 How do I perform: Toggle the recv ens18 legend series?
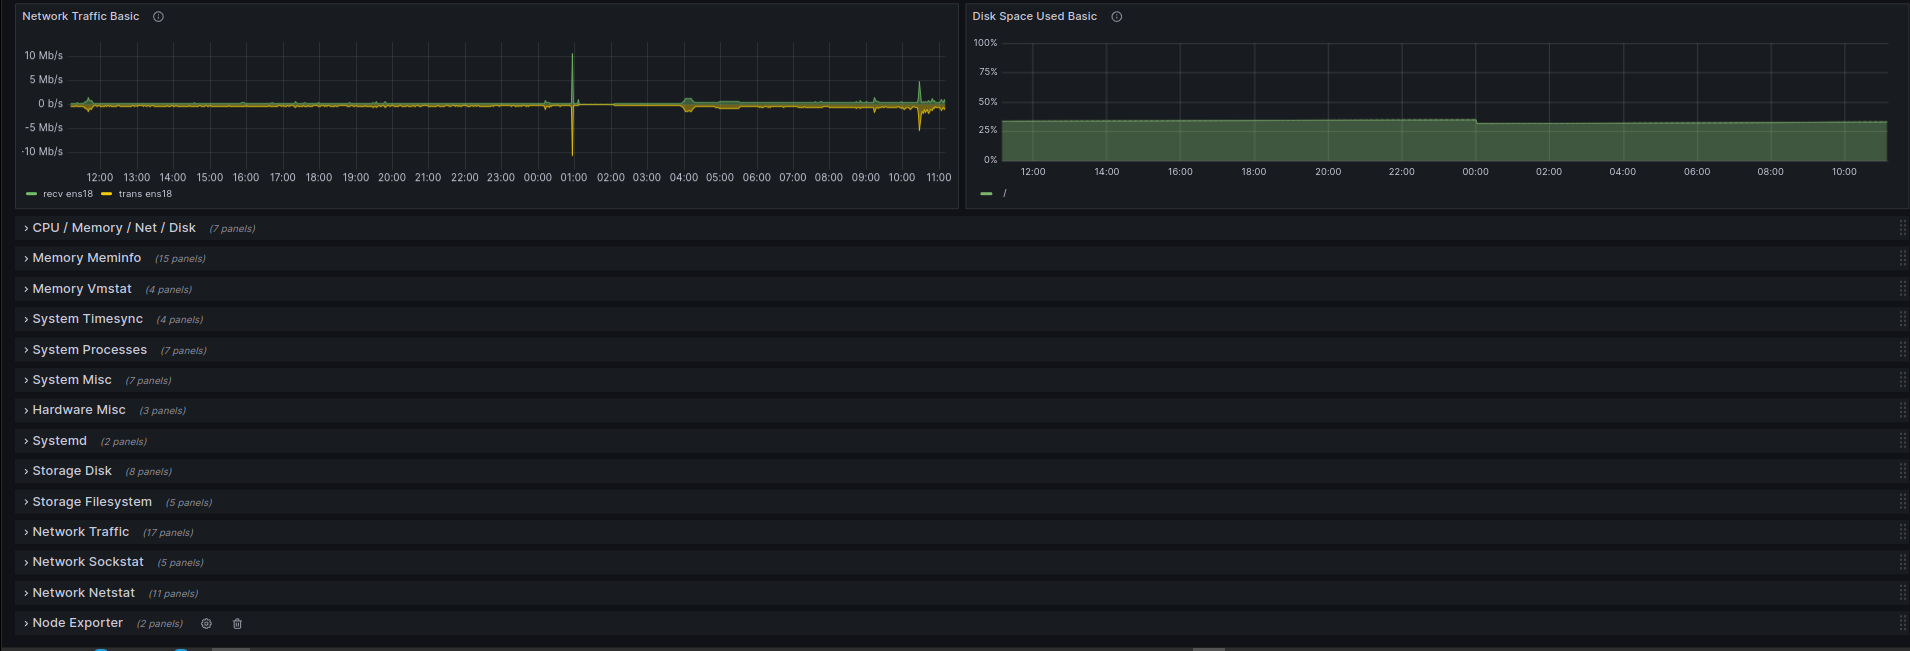click(x=68, y=194)
